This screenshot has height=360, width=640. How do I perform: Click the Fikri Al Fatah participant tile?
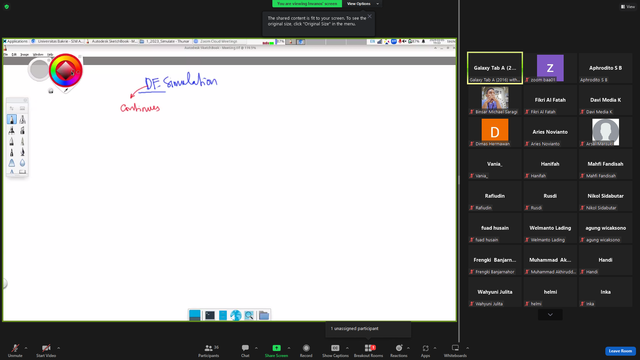(550, 100)
